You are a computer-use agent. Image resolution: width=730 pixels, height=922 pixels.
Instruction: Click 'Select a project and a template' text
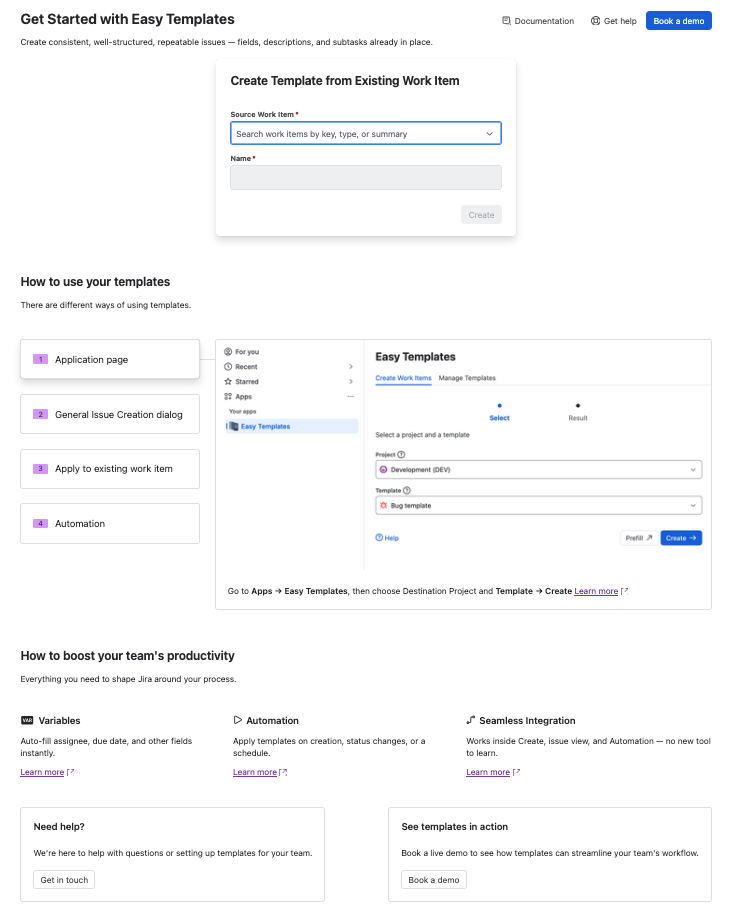pos(422,435)
